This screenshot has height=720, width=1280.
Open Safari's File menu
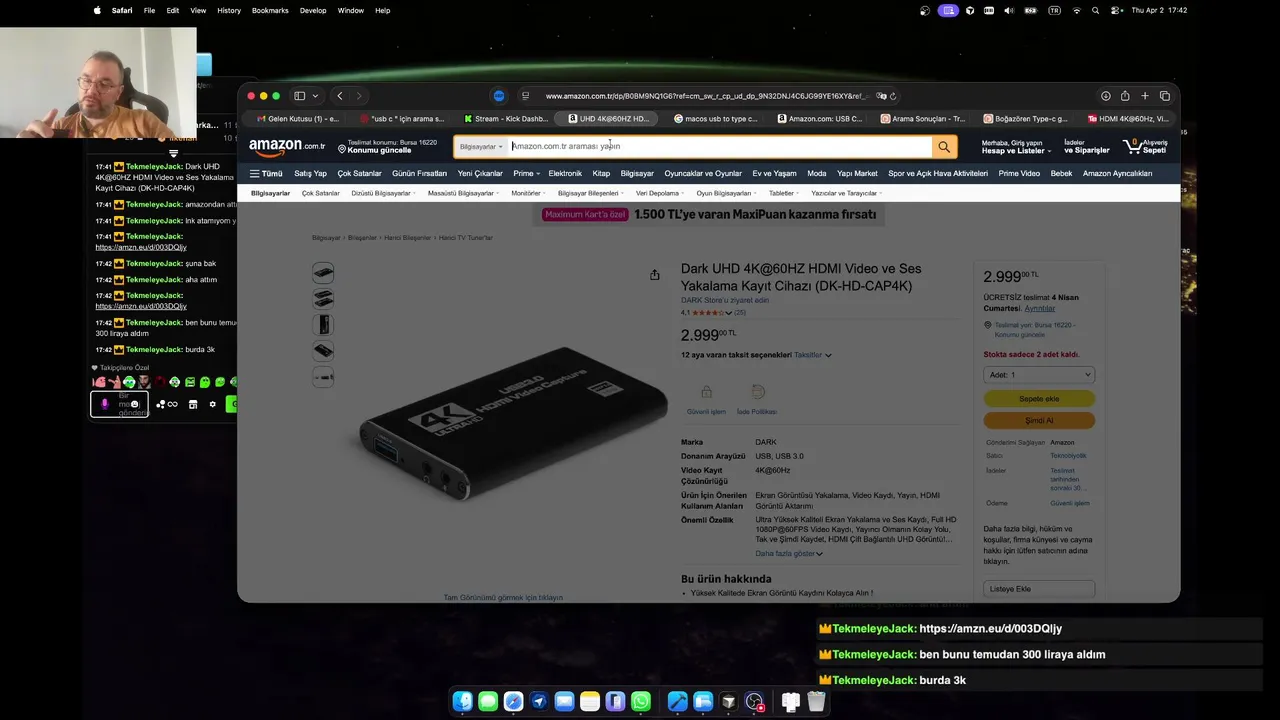(x=149, y=10)
